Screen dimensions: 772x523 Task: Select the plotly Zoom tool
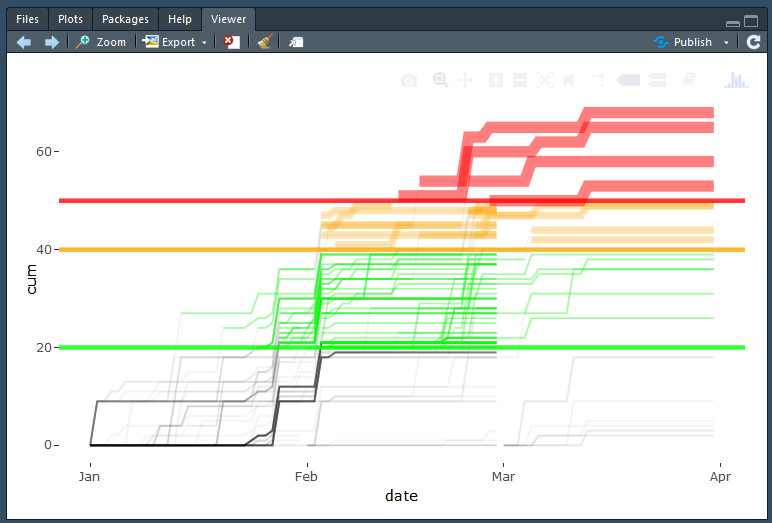coord(441,80)
